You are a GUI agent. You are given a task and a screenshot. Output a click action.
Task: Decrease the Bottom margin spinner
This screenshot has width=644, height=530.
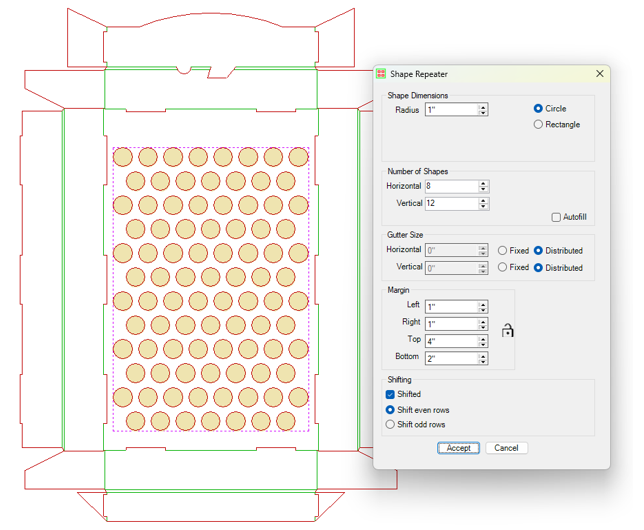coord(483,361)
